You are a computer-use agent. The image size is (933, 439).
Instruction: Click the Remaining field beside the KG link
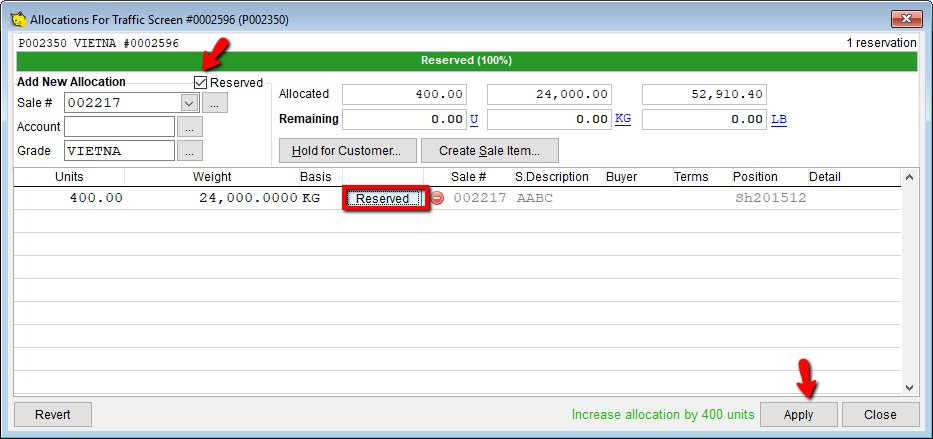tap(550, 120)
